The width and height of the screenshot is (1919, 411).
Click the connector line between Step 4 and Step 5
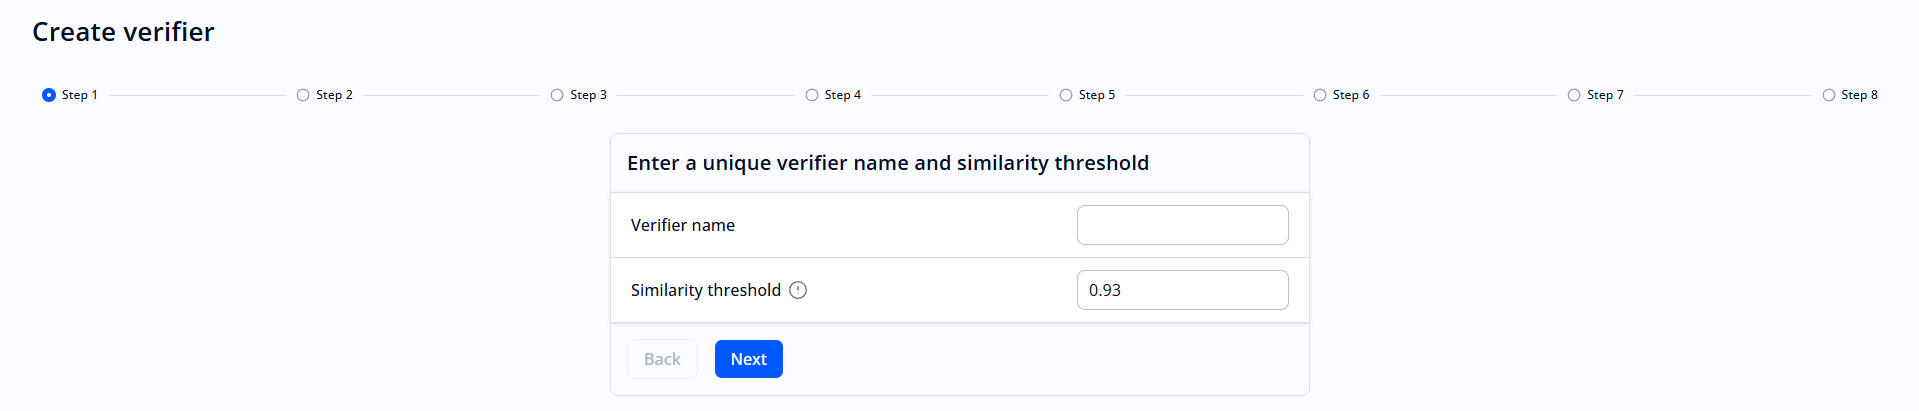tap(960, 95)
